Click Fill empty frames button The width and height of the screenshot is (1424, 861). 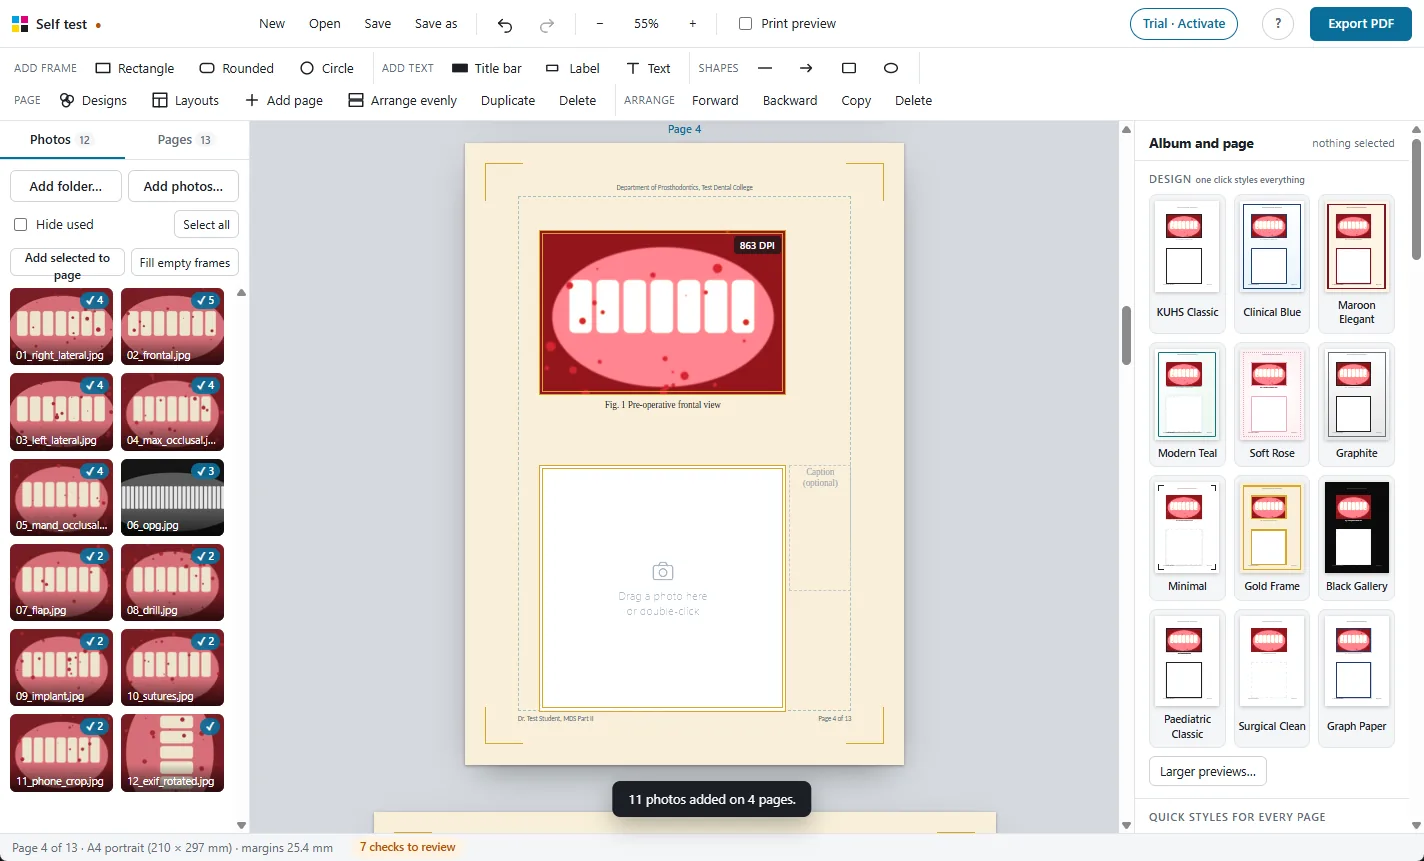click(x=185, y=262)
